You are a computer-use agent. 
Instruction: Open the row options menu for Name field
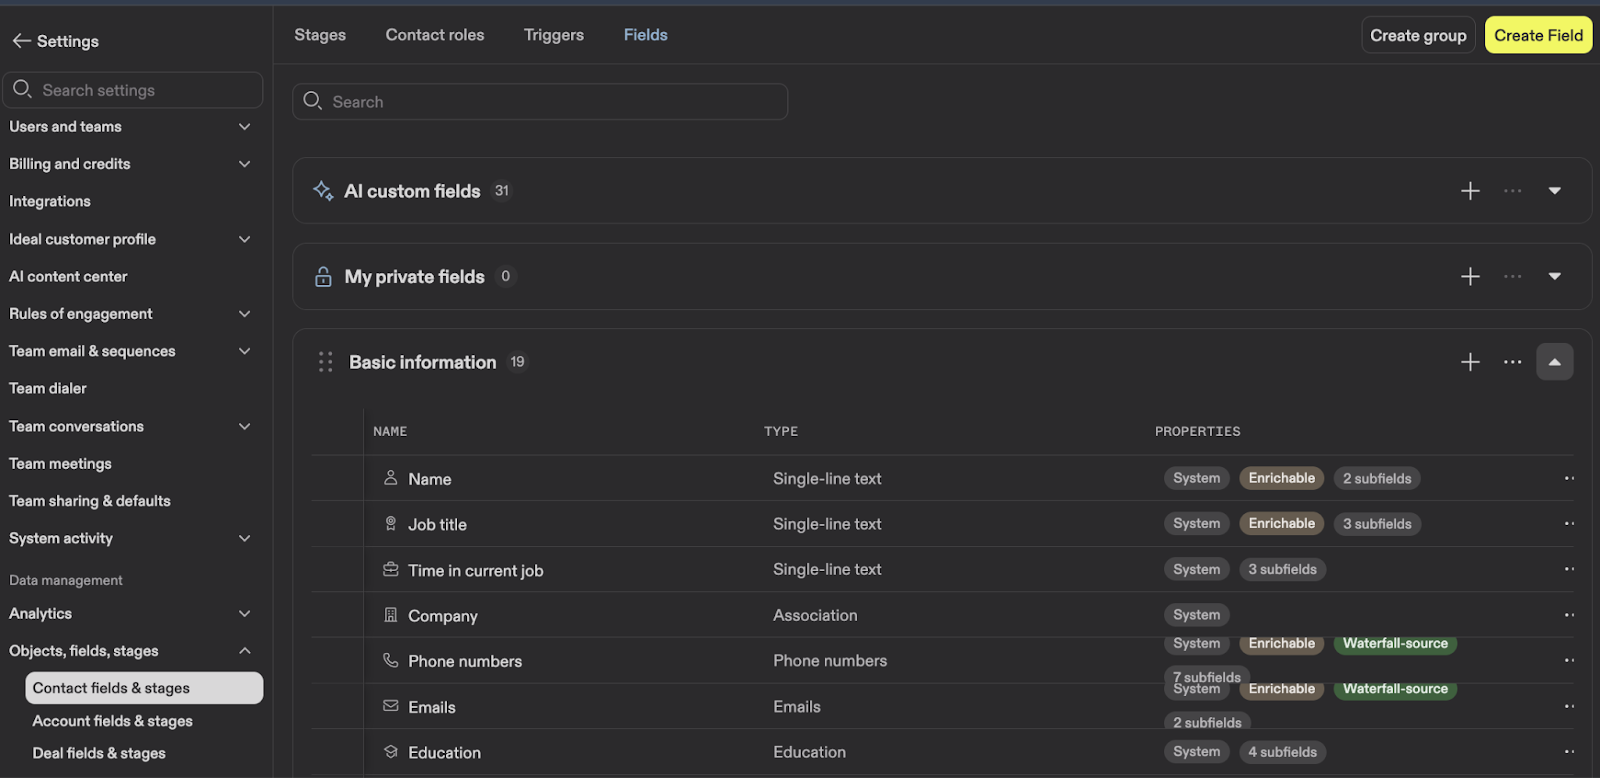coord(1568,479)
